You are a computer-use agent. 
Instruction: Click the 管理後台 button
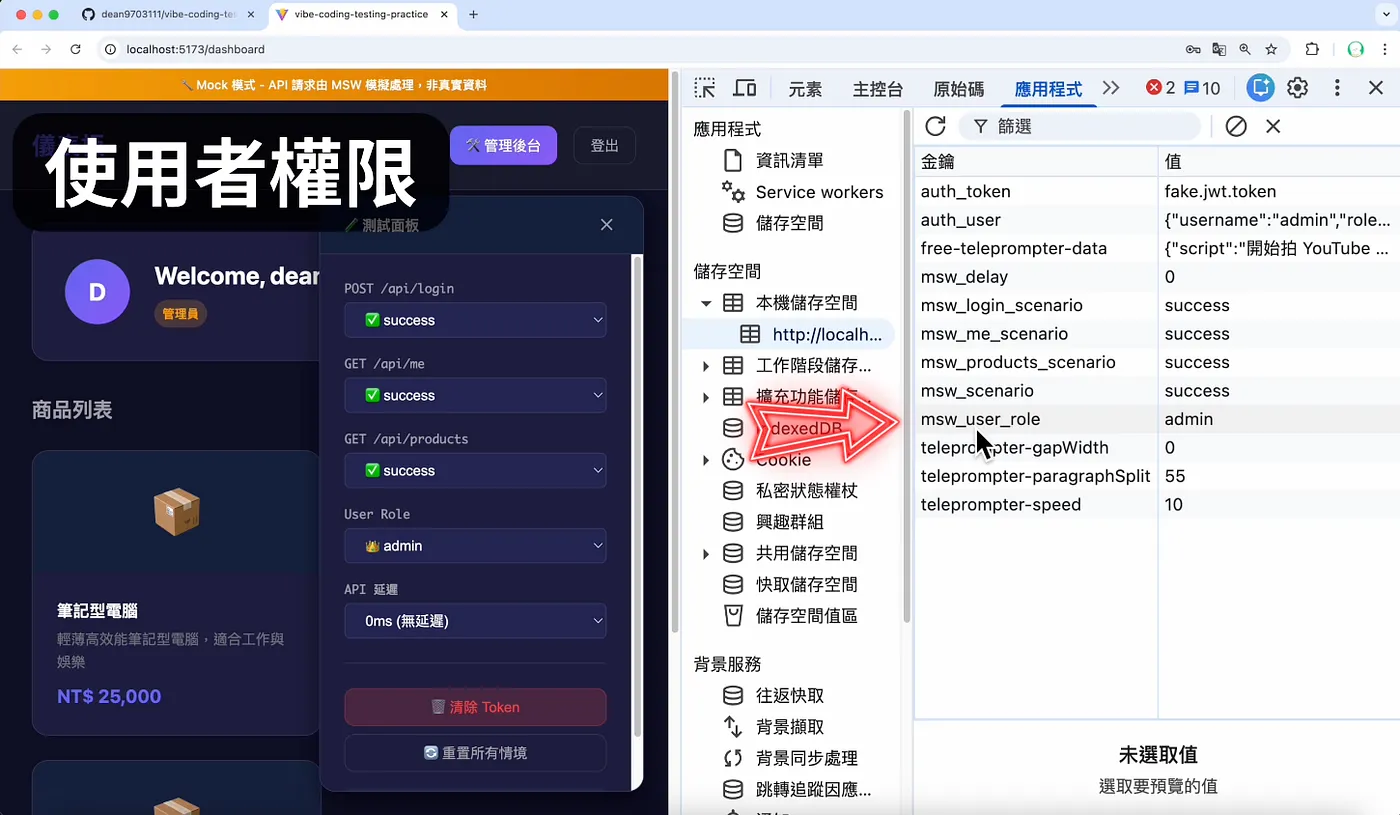point(503,146)
